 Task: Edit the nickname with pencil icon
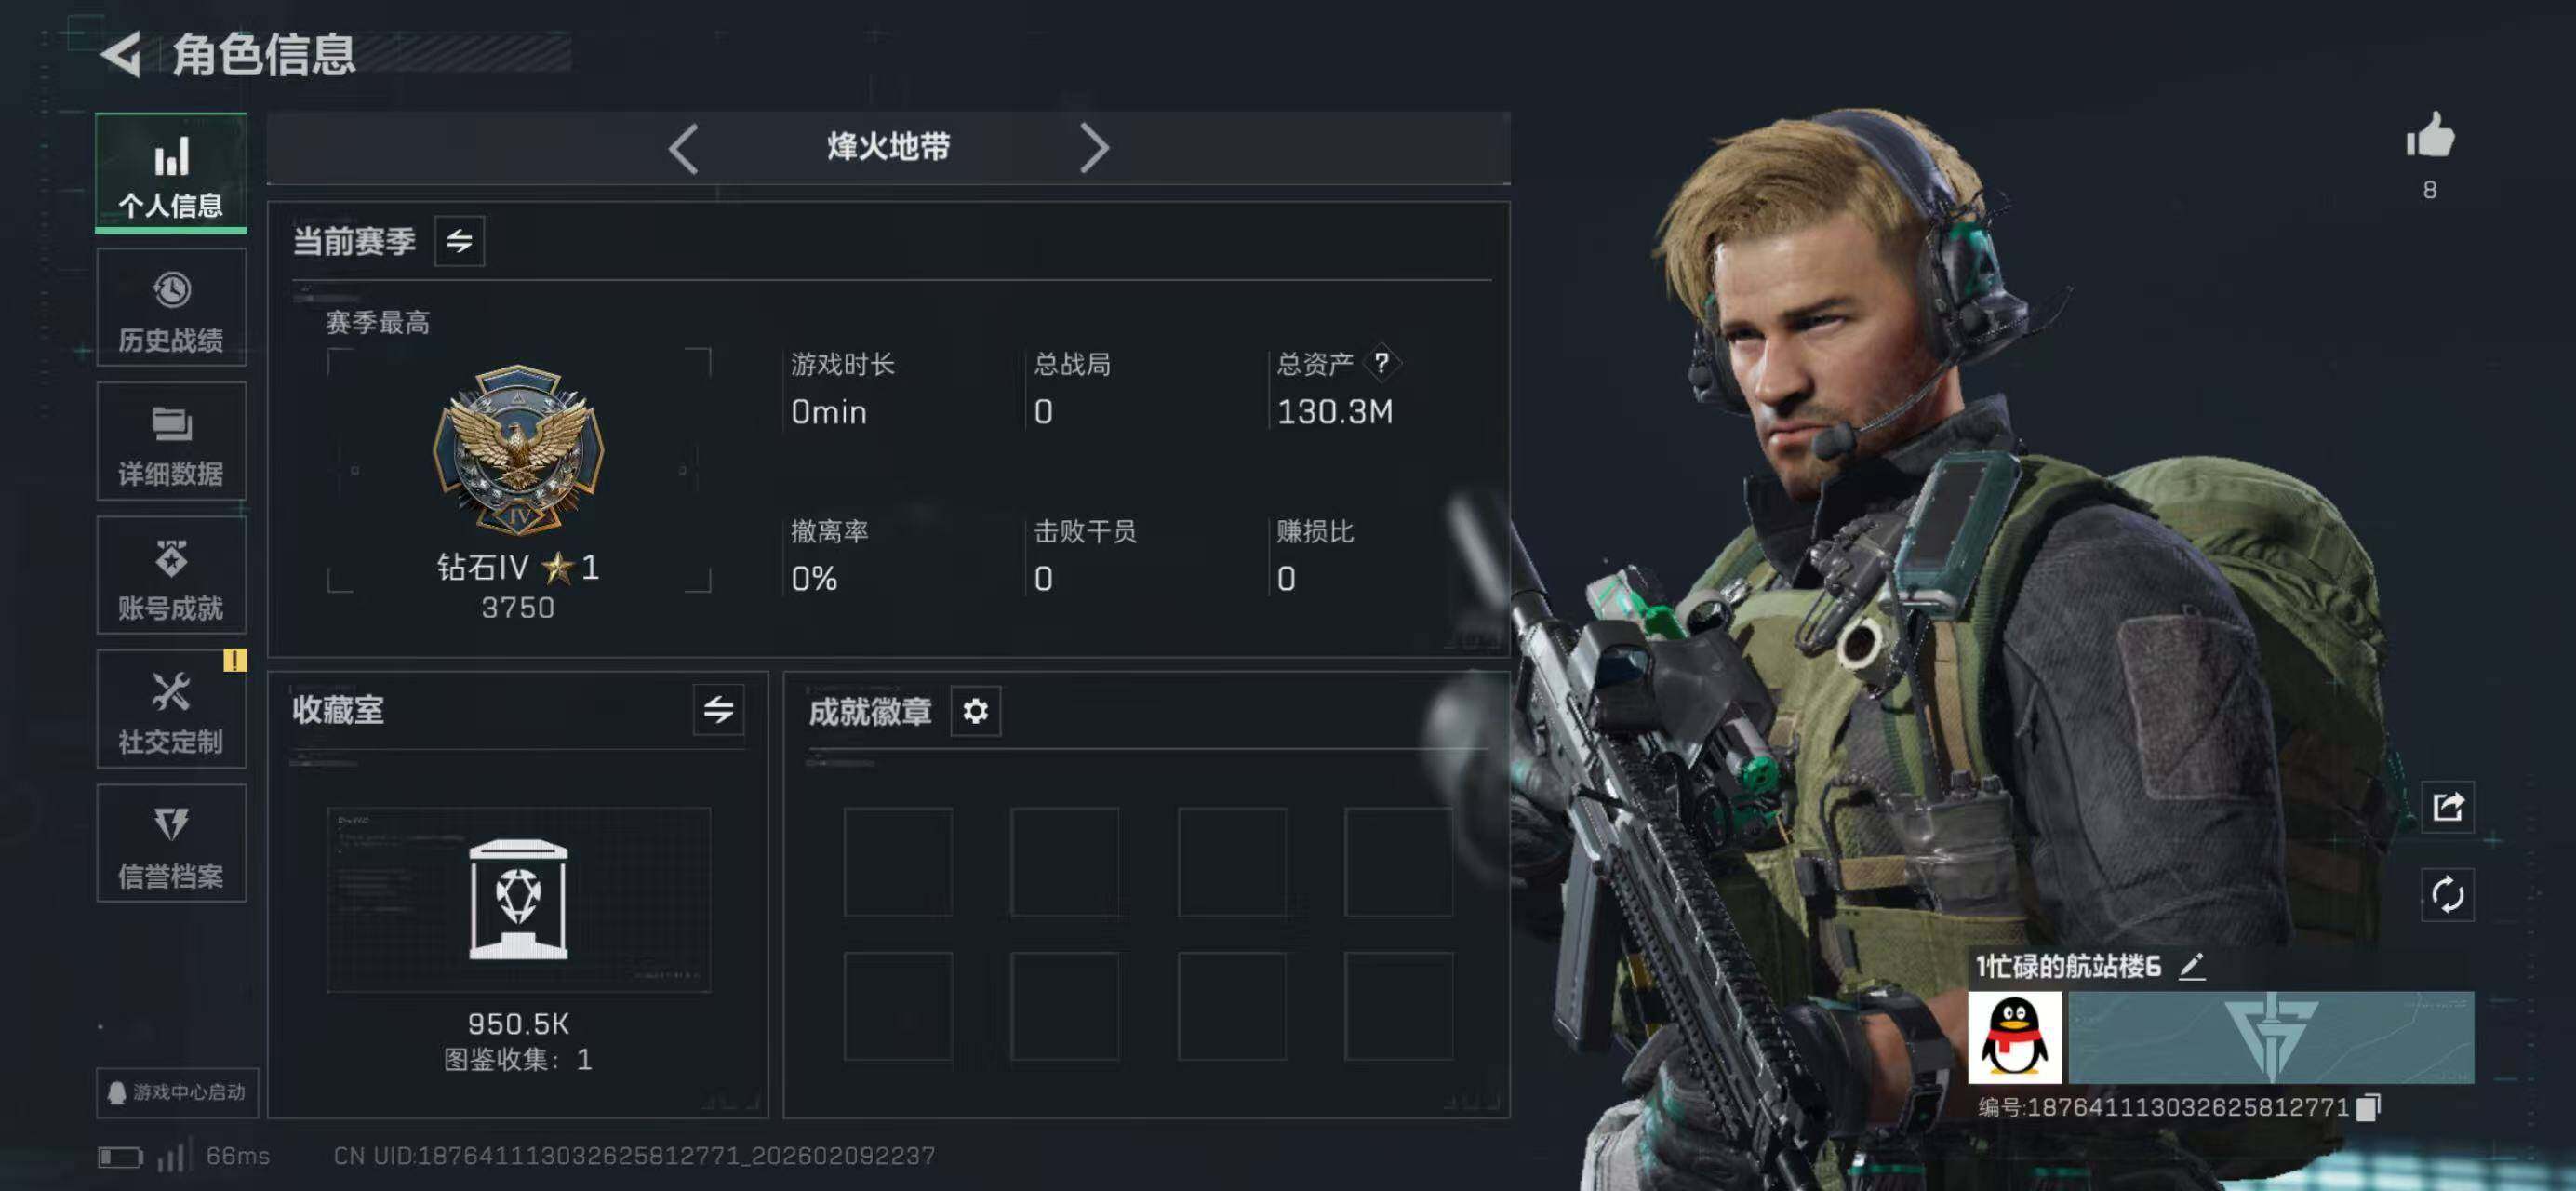click(x=2192, y=966)
